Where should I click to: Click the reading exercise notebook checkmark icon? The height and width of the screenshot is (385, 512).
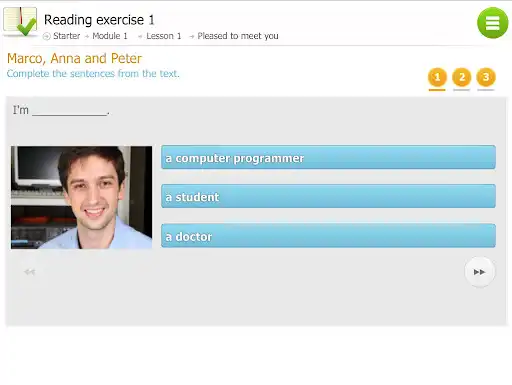coord(20,22)
